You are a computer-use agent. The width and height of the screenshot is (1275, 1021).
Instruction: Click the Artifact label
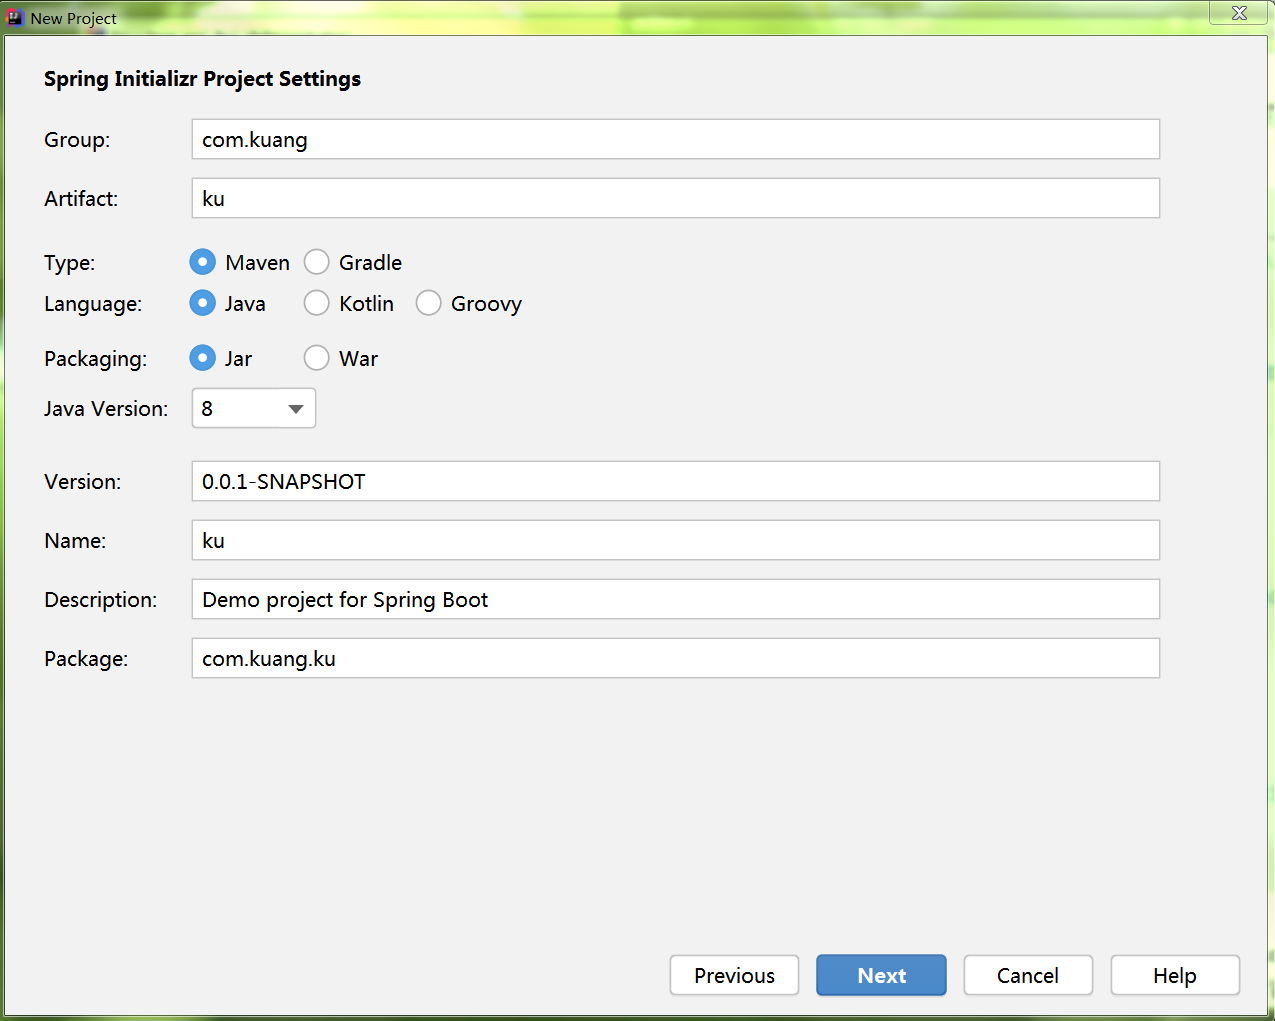click(x=81, y=199)
